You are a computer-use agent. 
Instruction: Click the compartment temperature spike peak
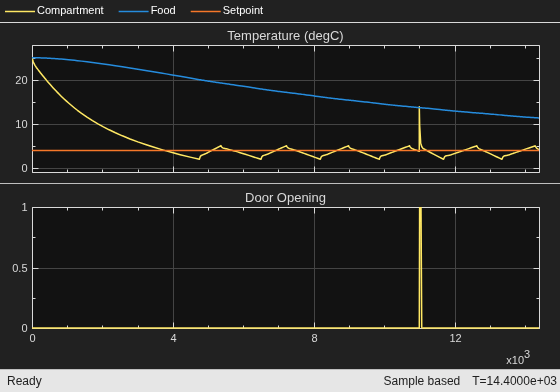click(x=419, y=107)
